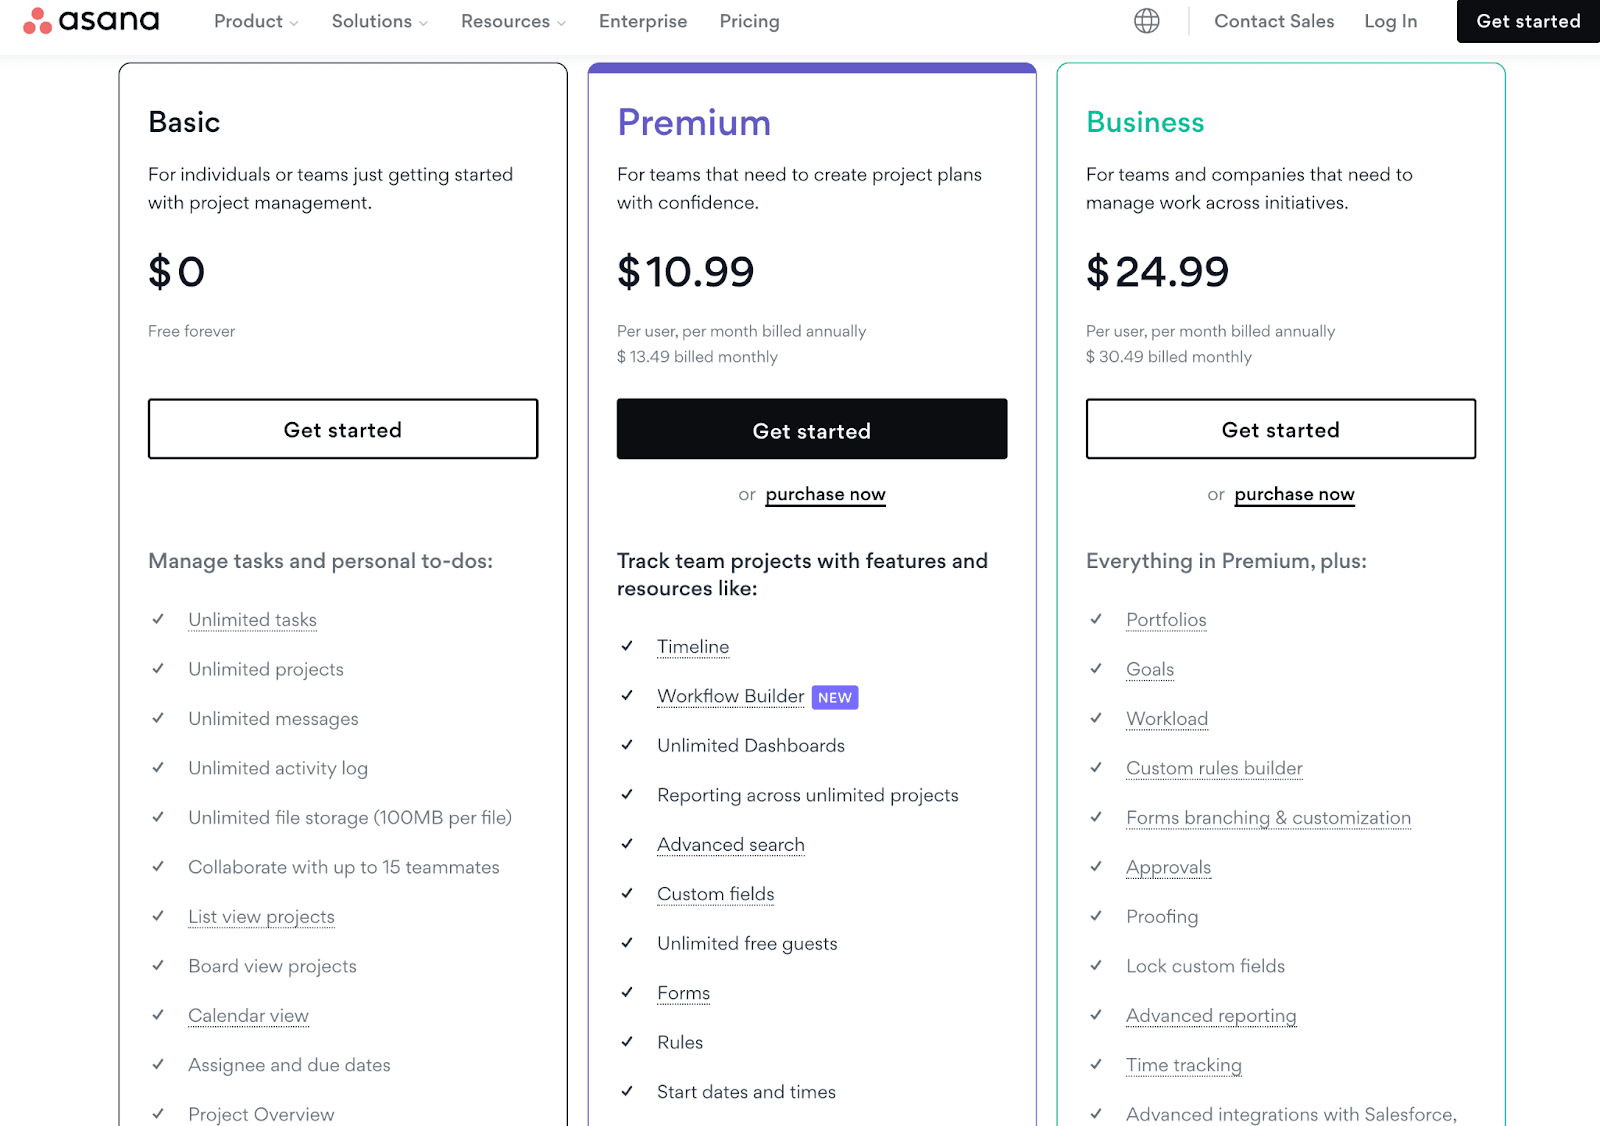This screenshot has width=1600, height=1126.
Task: Expand the Solutions dropdown
Action: [379, 21]
